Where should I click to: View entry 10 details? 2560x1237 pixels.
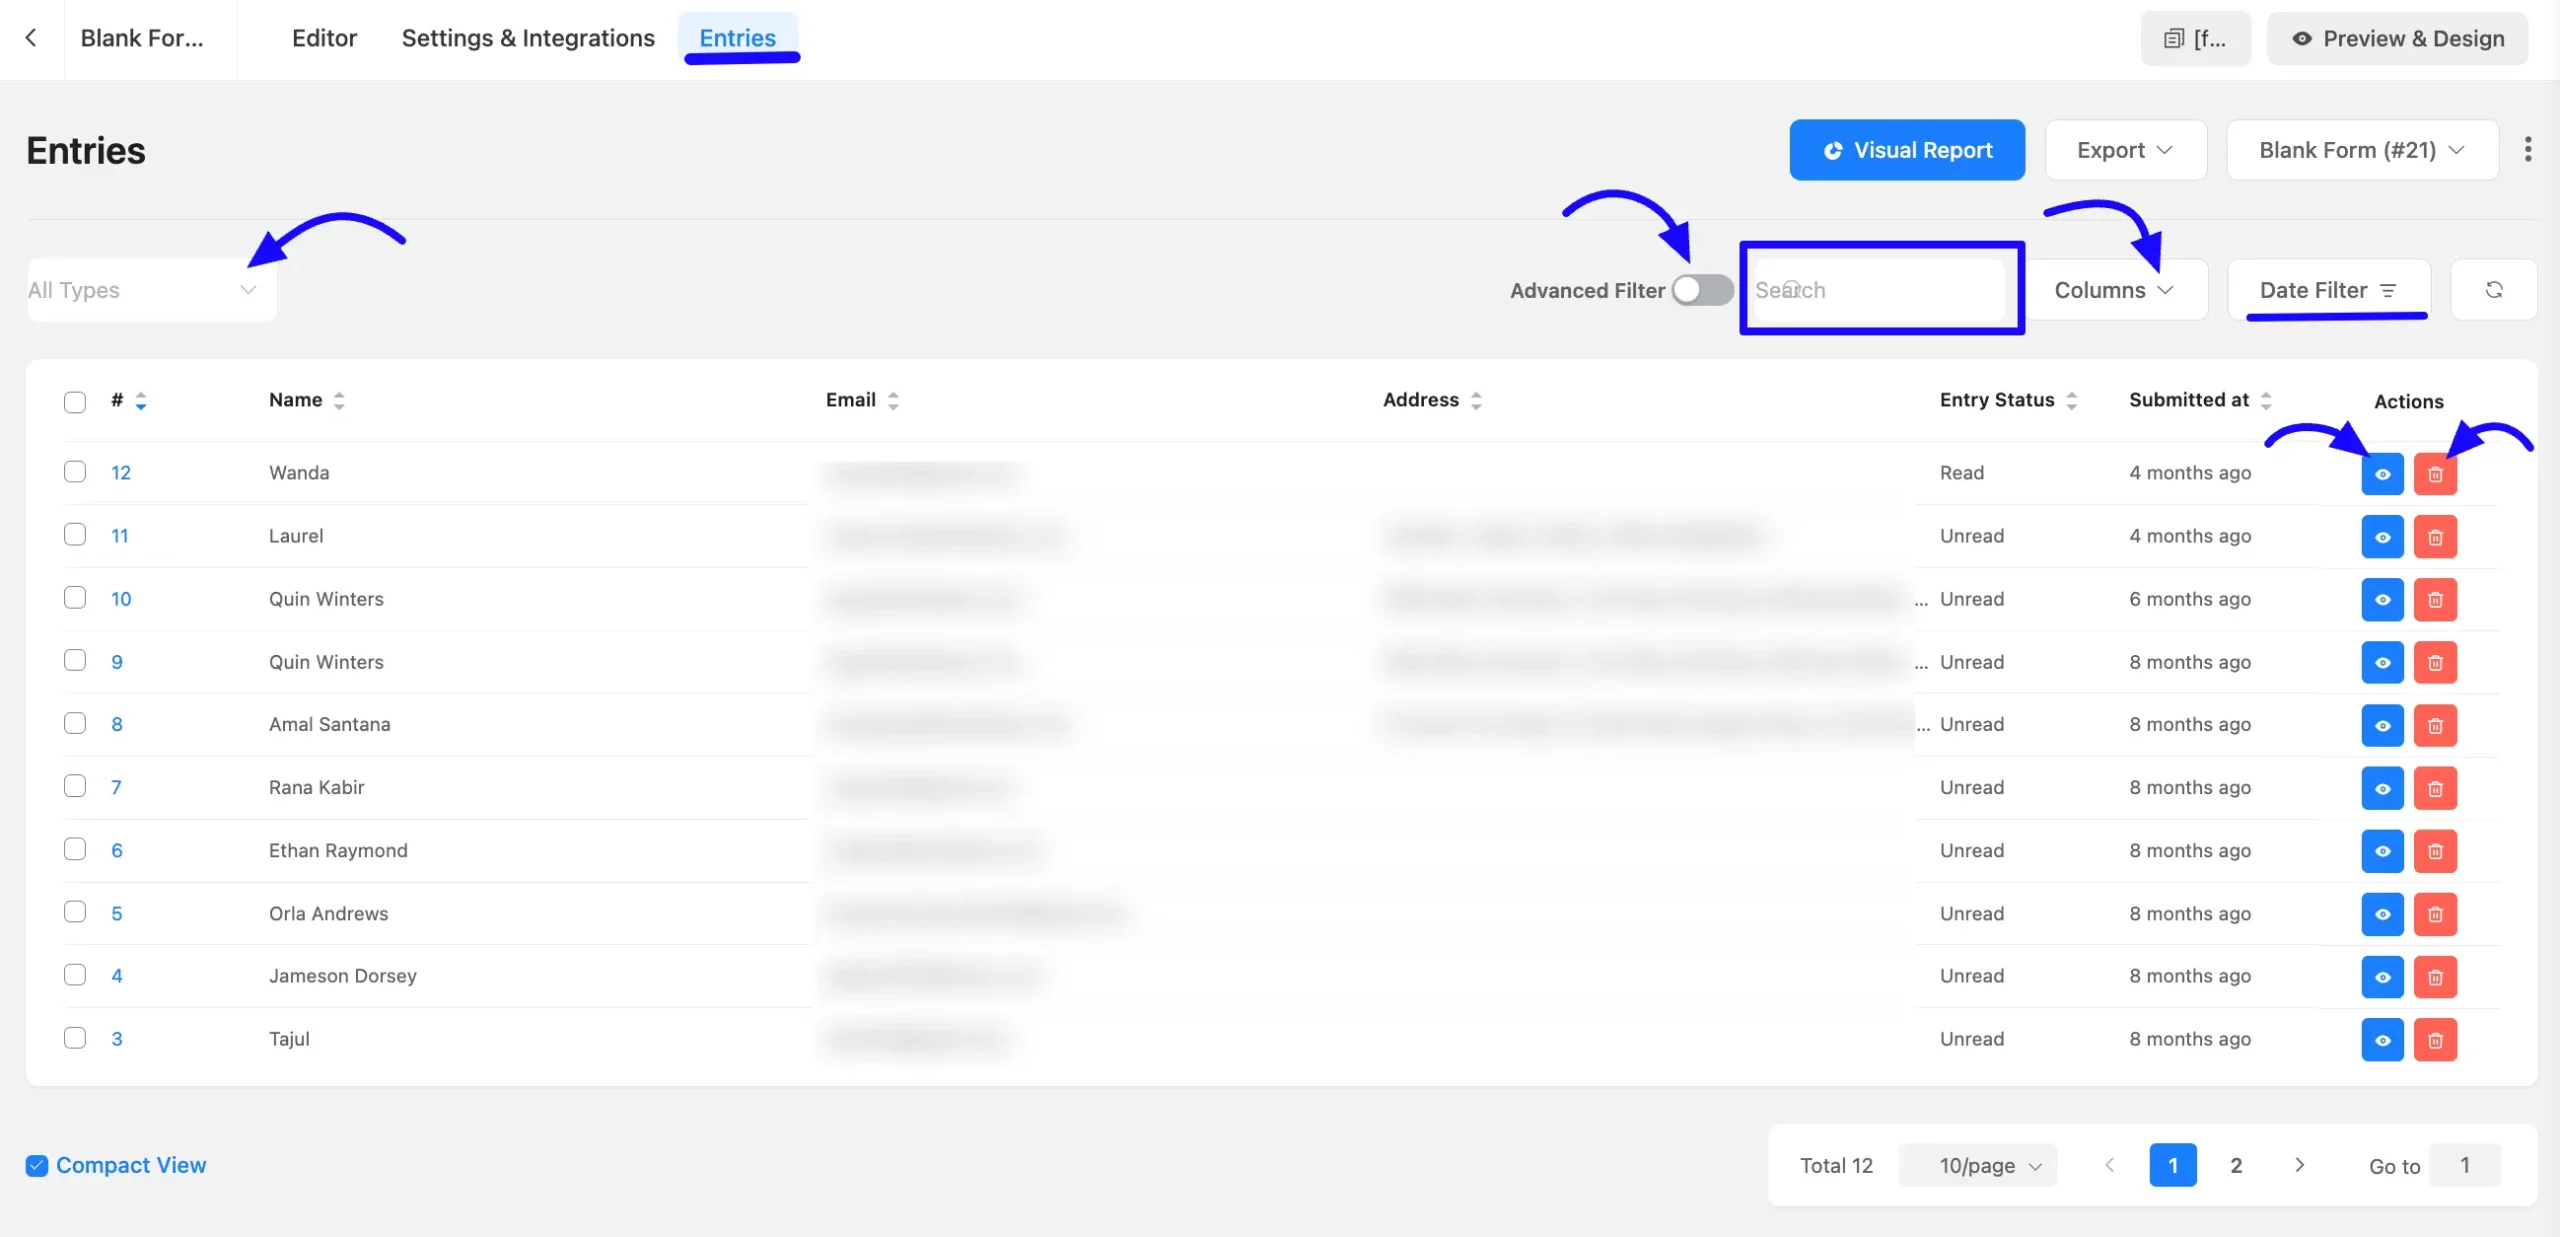click(2382, 600)
